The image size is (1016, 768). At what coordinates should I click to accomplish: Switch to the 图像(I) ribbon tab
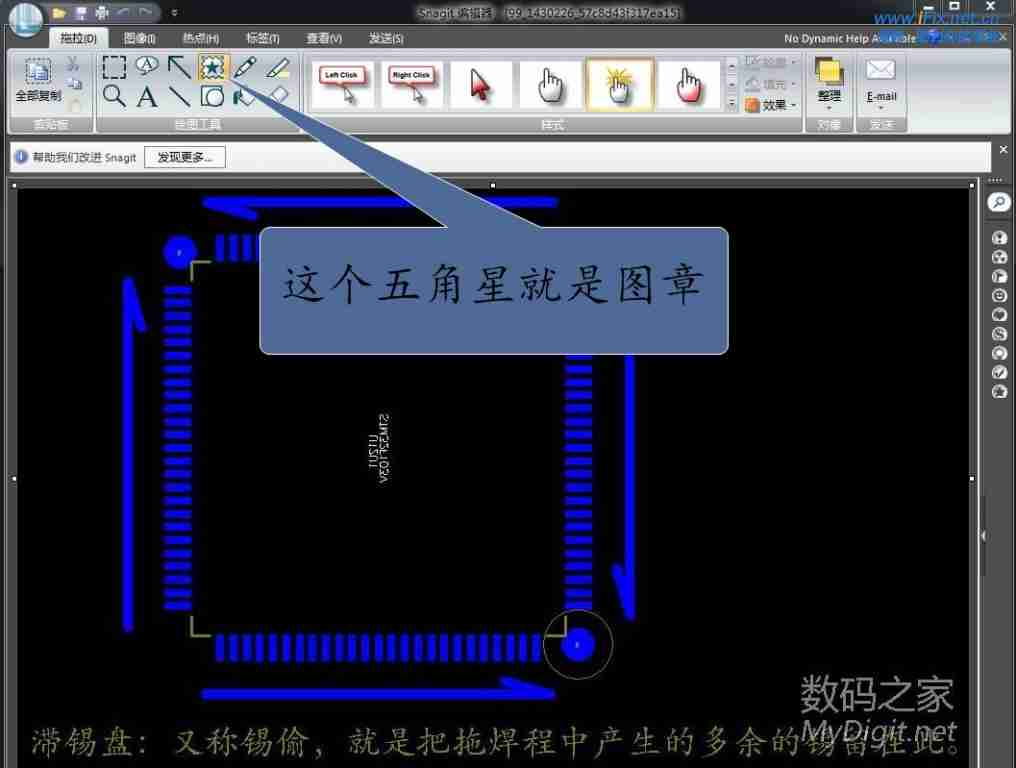coord(140,38)
